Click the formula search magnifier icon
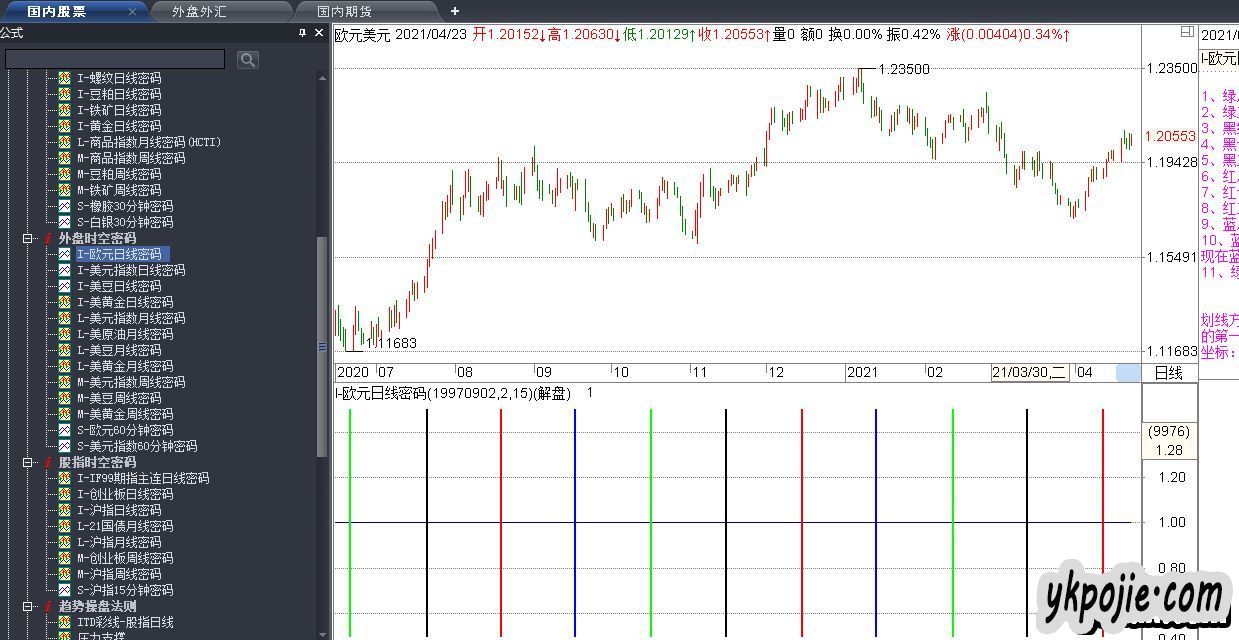The width and height of the screenshot is (1239, 640). (x=247, y=60)
